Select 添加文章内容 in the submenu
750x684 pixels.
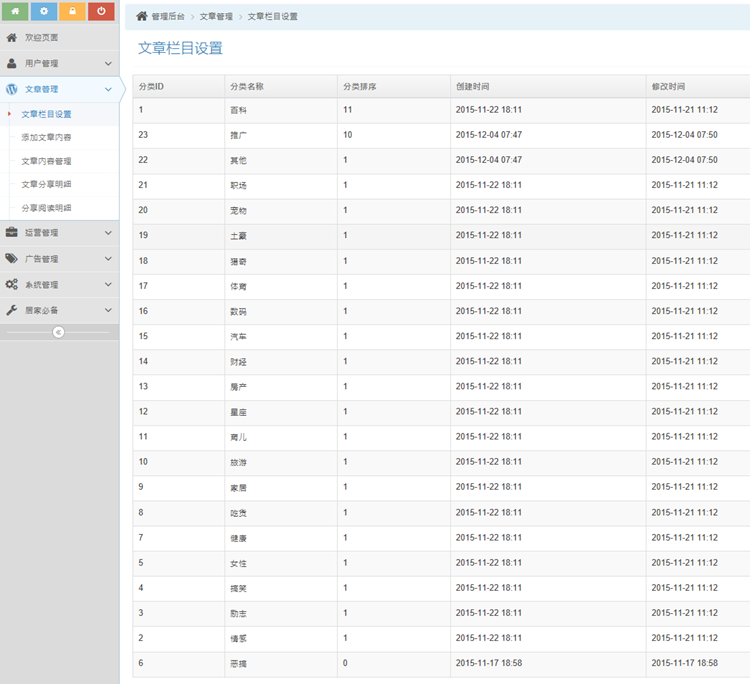coord(46,136)
